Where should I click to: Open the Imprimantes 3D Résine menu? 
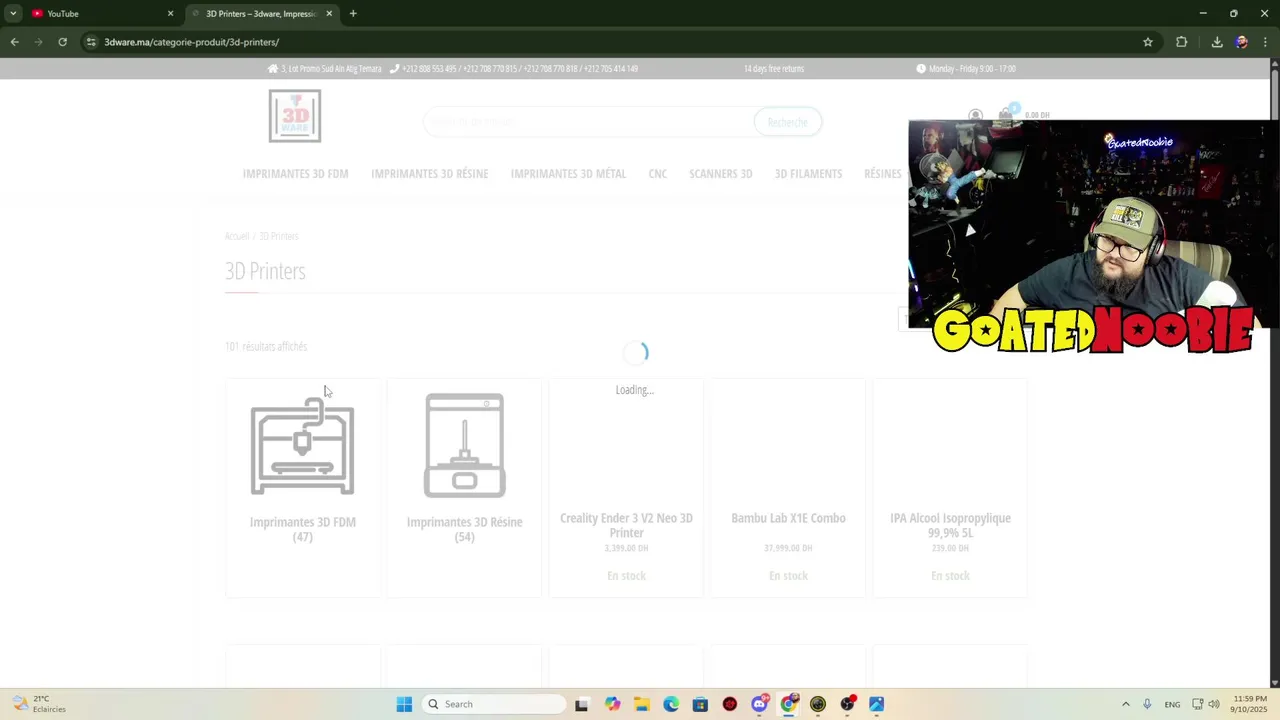tap(429, 174)
